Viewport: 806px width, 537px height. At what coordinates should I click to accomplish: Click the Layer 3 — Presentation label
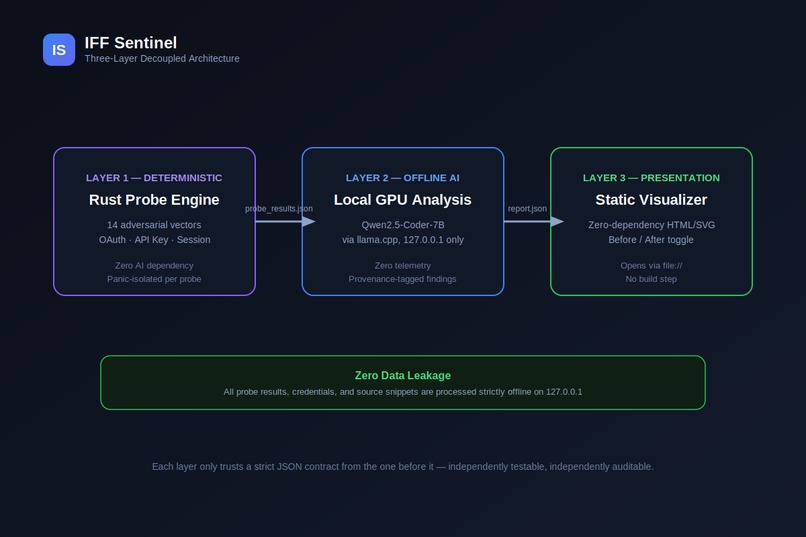click(x=651, y=178)
